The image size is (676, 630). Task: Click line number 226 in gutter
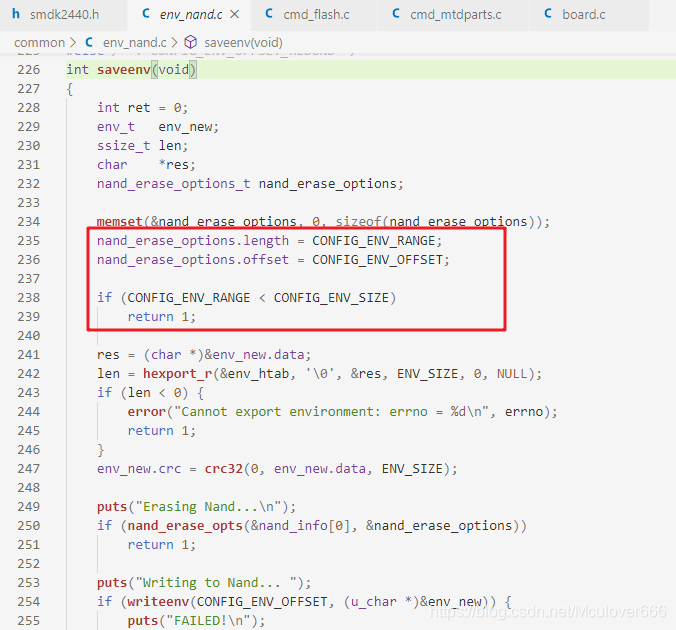(28, 70)
